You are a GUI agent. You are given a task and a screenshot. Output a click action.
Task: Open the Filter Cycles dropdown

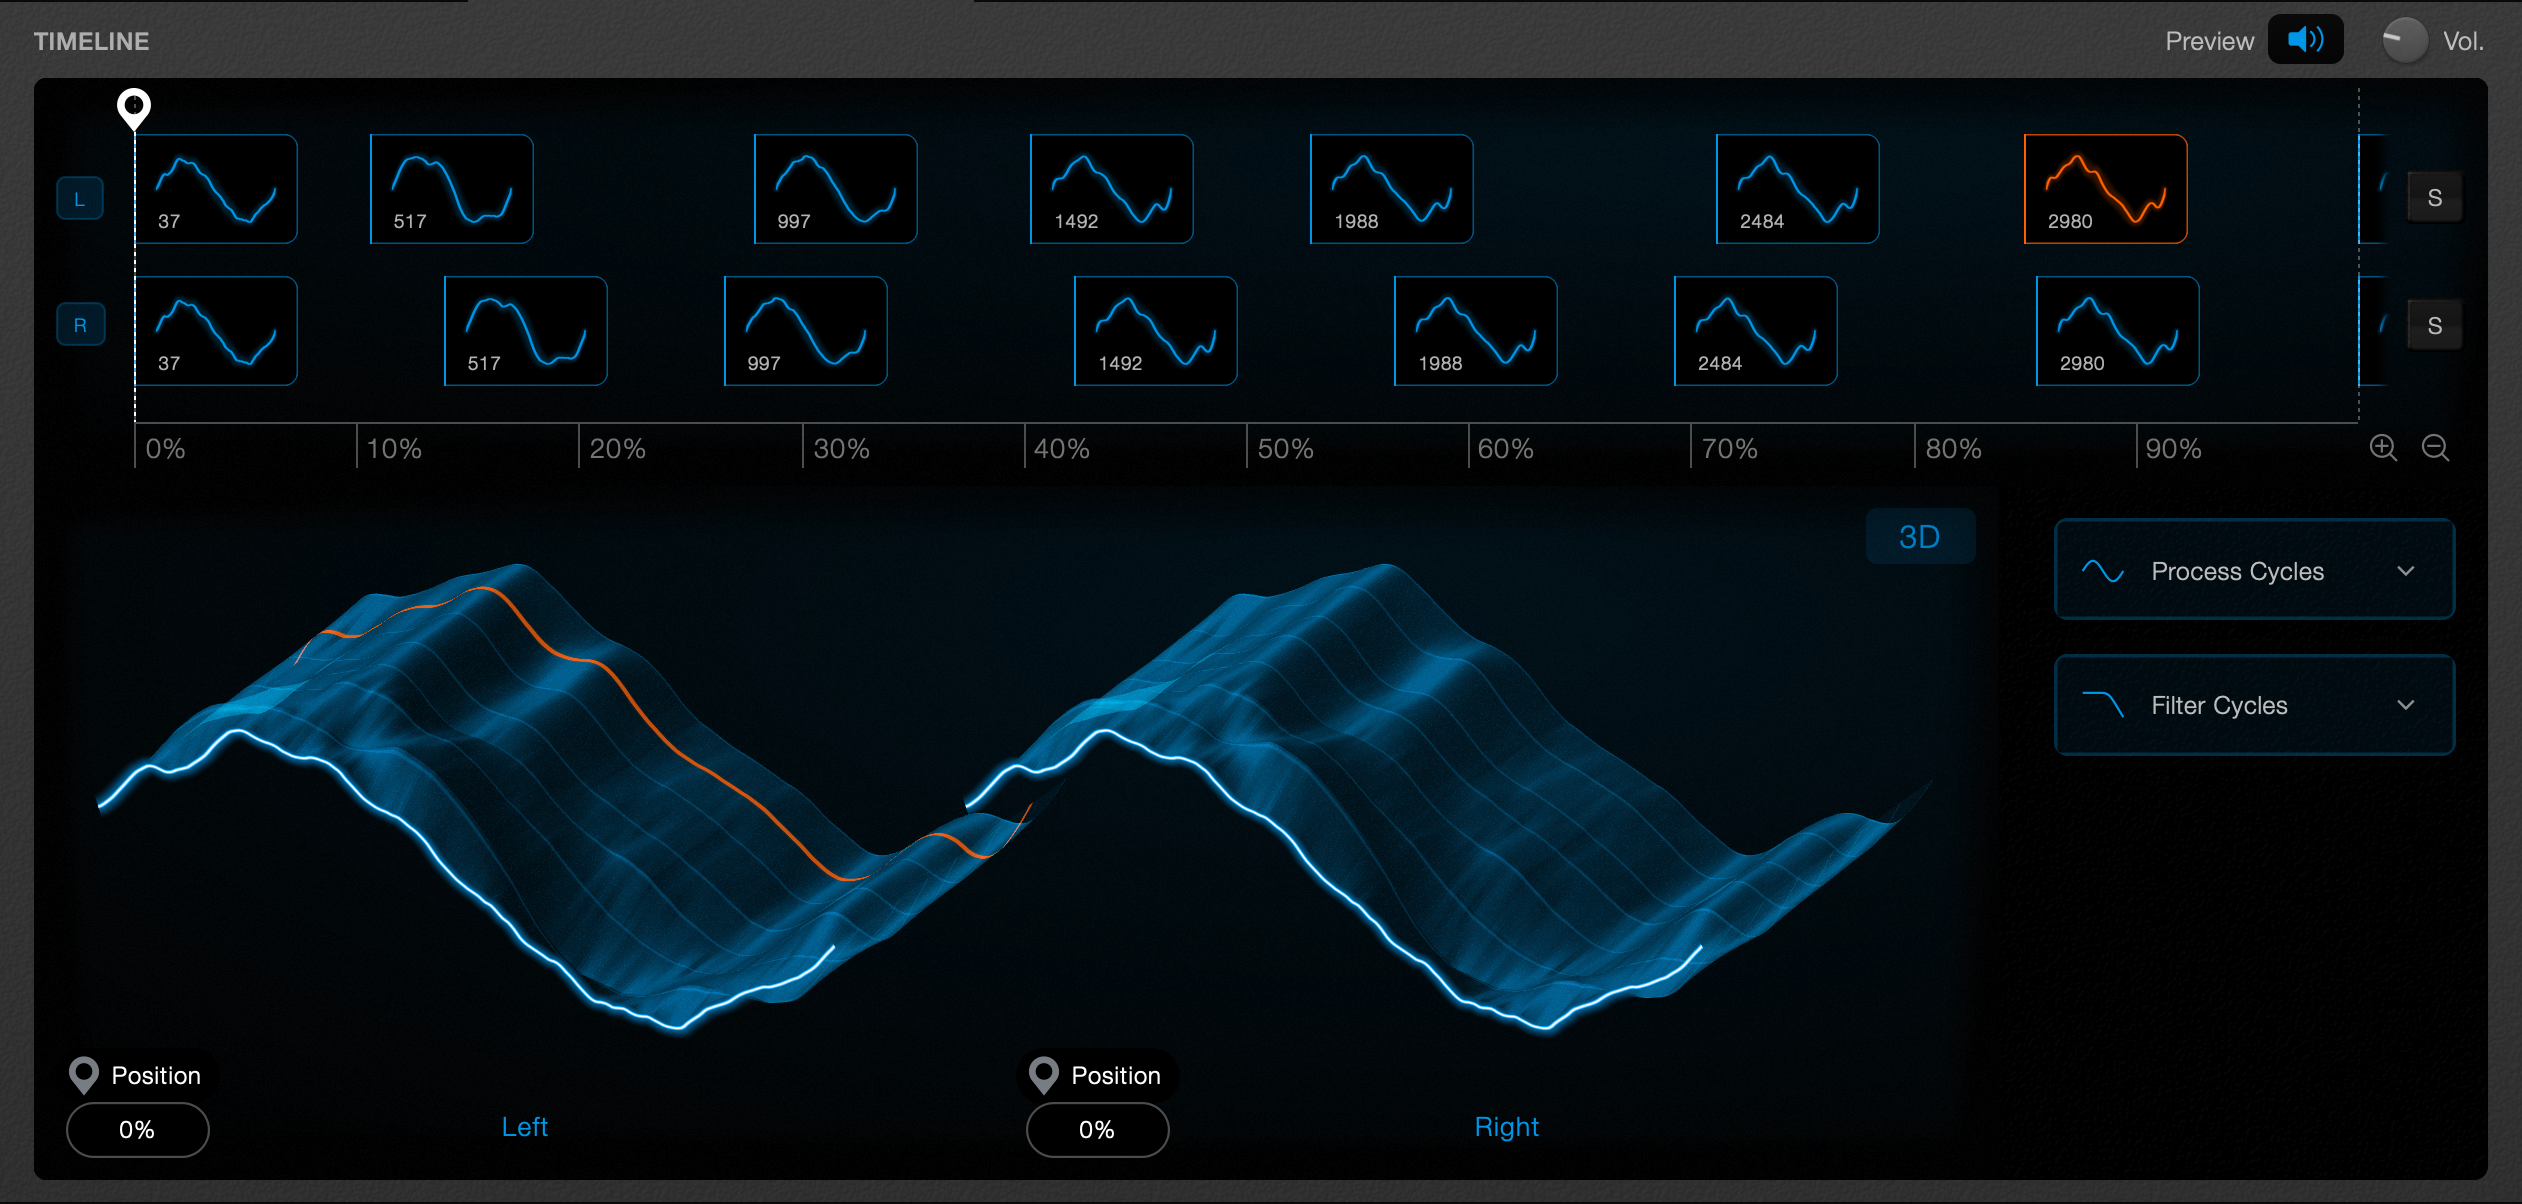[2253, 705]
